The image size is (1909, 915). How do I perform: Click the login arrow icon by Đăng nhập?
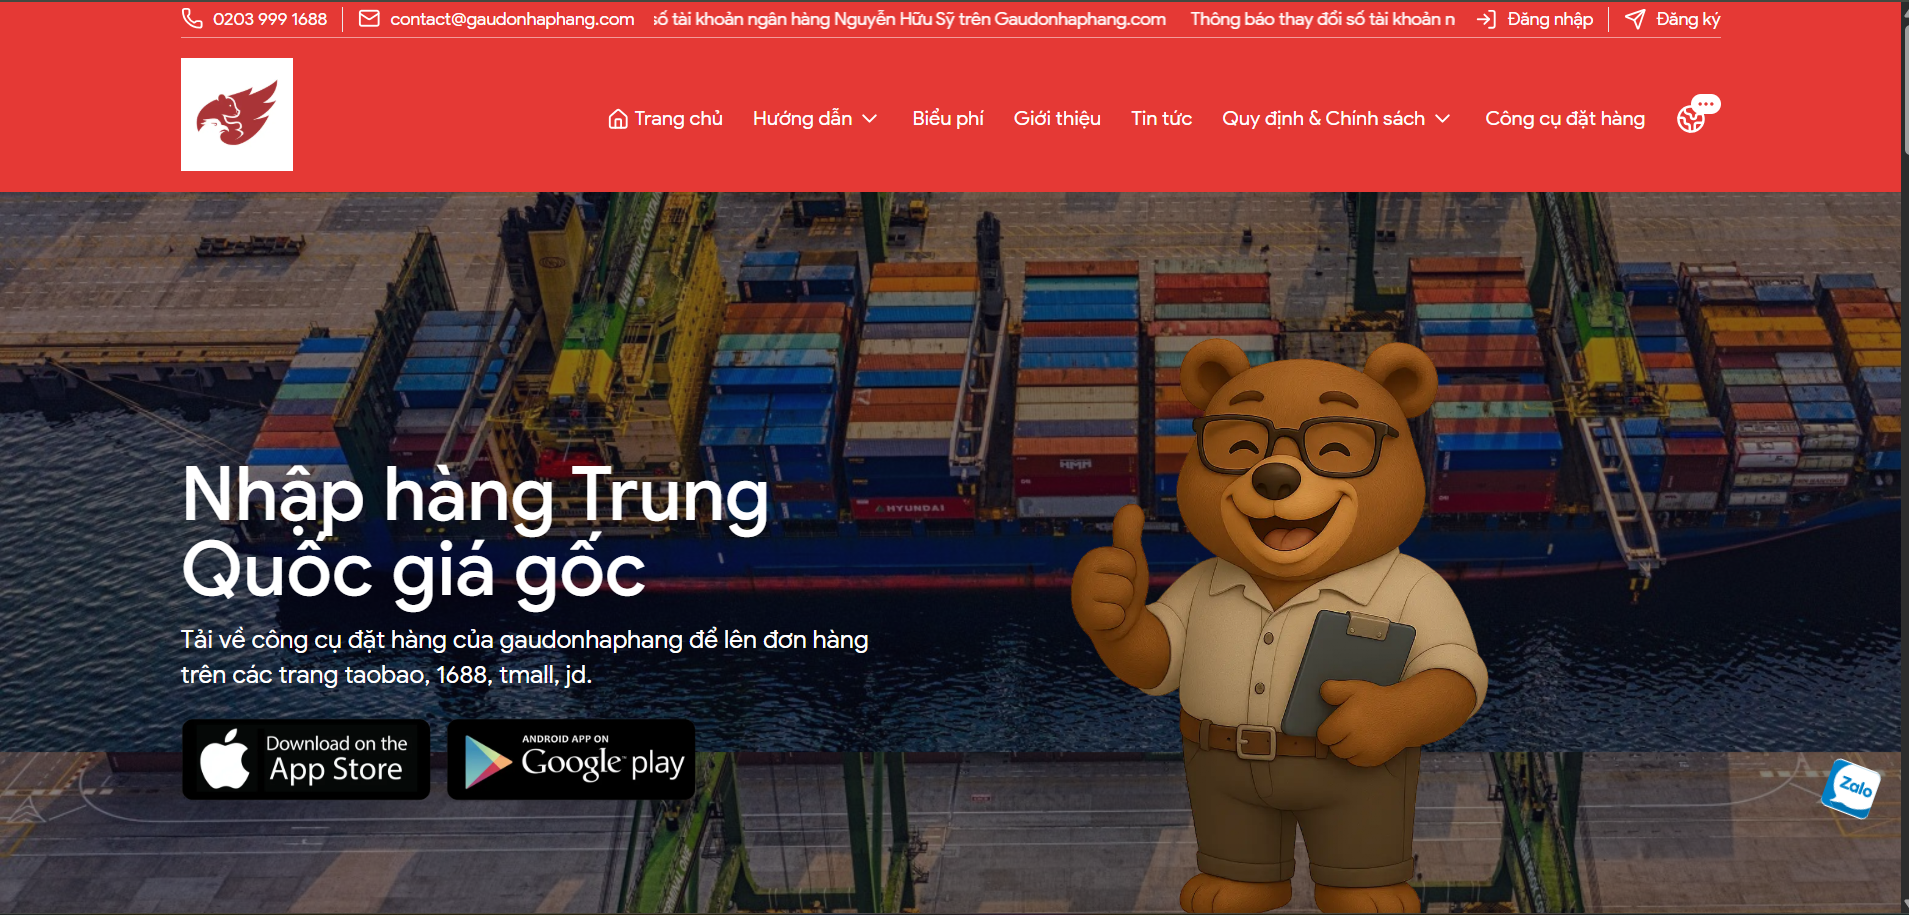1486,19
